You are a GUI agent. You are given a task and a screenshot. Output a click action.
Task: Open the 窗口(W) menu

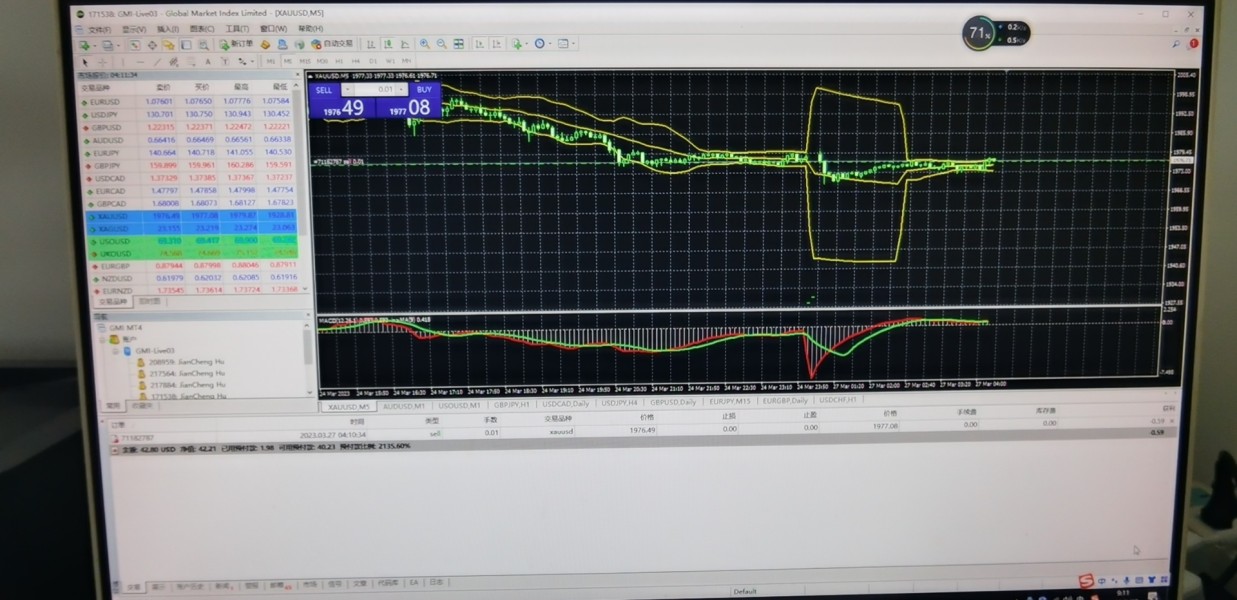click(x=273, y=29)
